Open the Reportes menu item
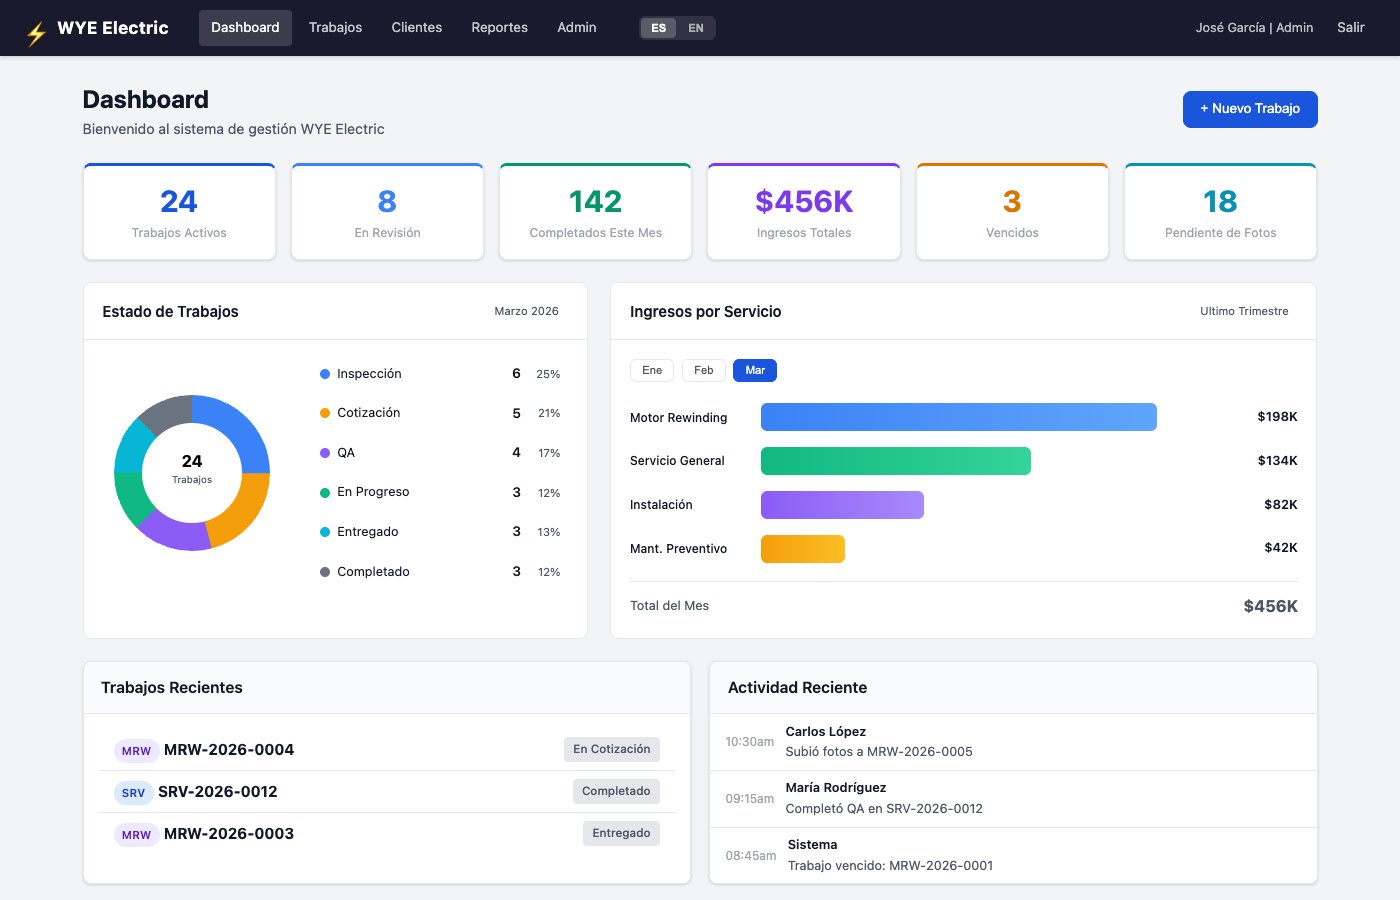Image resolution: width=1400 pixels, height=900 pixels. point(500,28)
